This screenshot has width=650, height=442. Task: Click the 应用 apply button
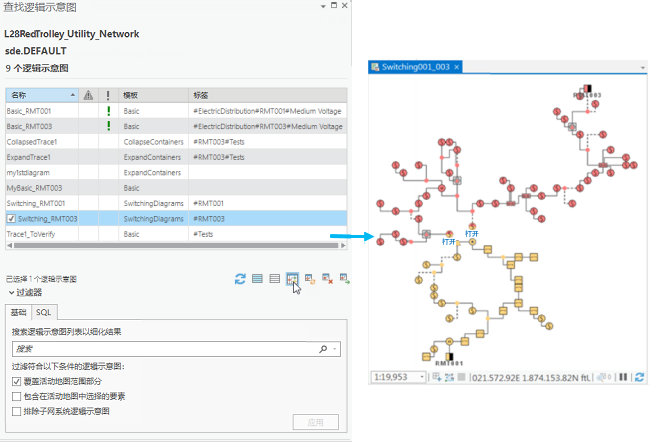point(315,422)
